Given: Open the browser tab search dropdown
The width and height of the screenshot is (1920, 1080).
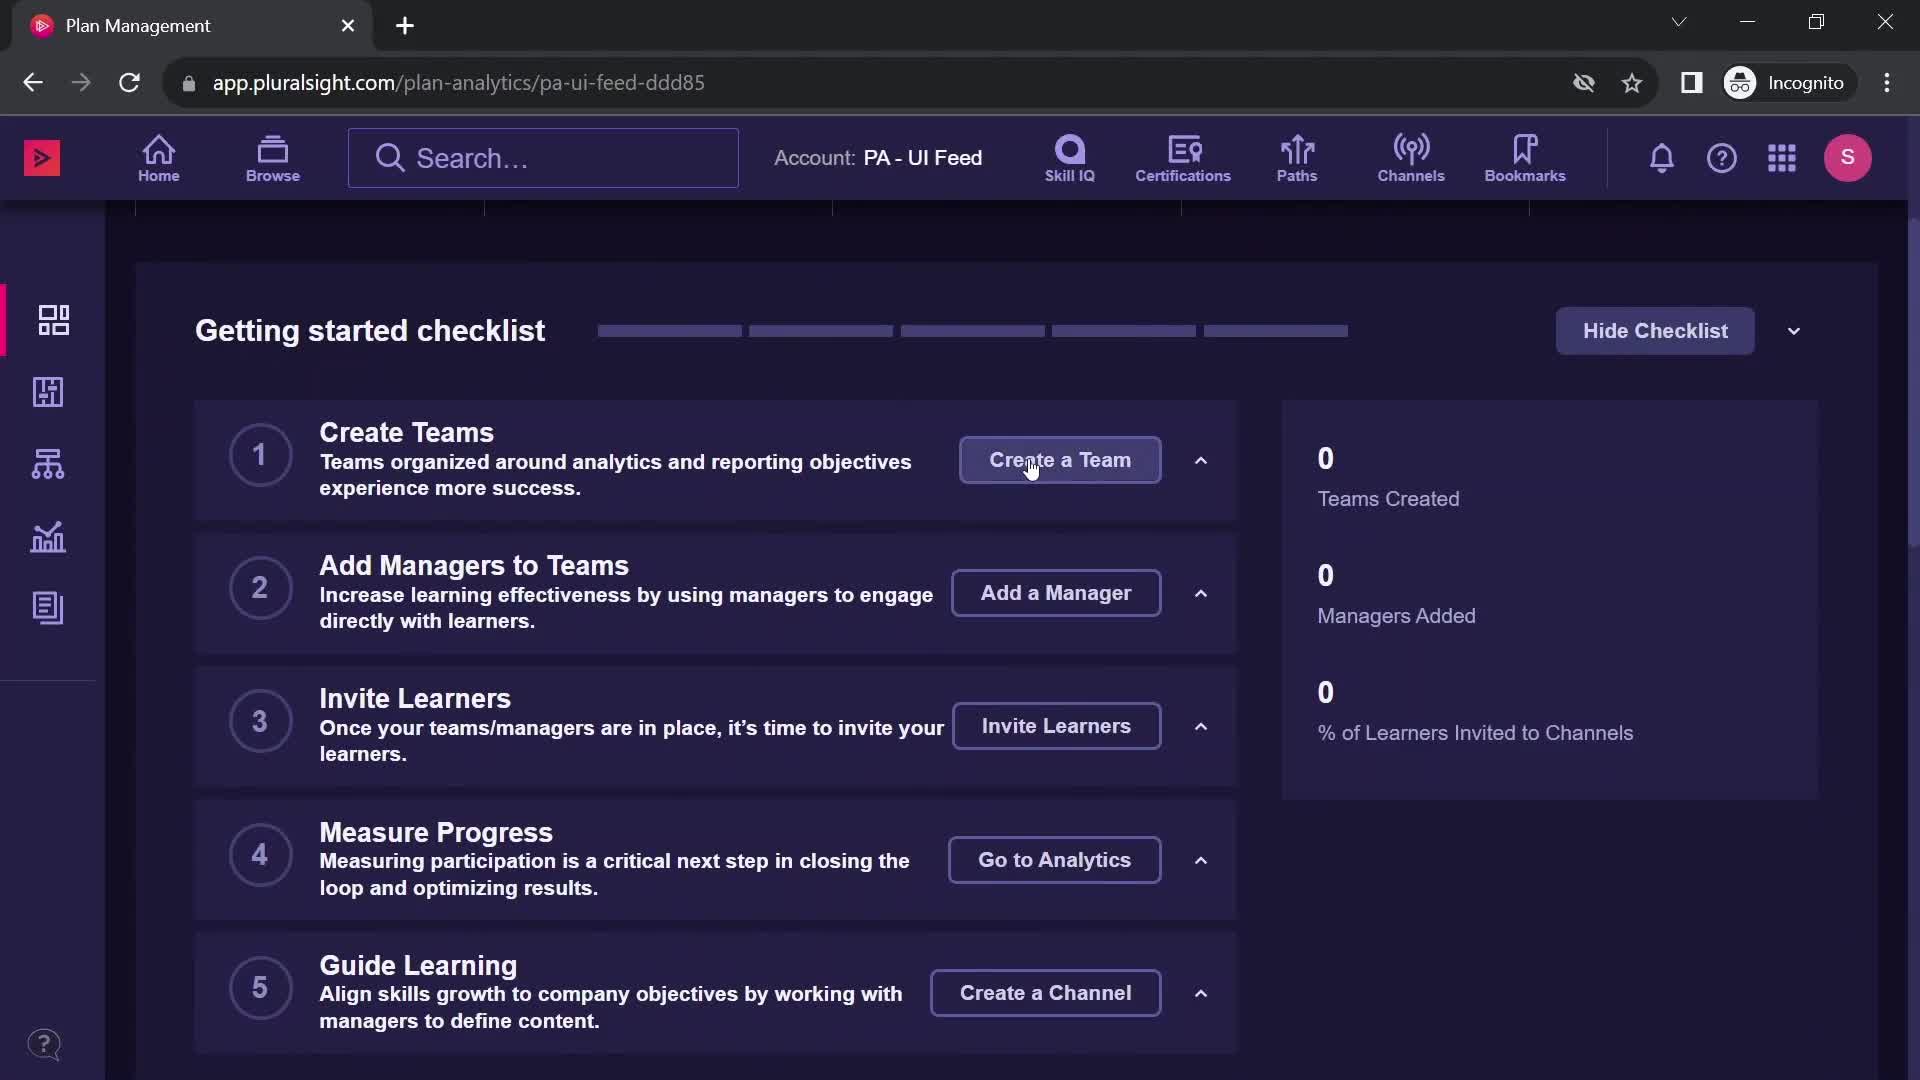Looking at the screenshot, I should click(1679, 22).
